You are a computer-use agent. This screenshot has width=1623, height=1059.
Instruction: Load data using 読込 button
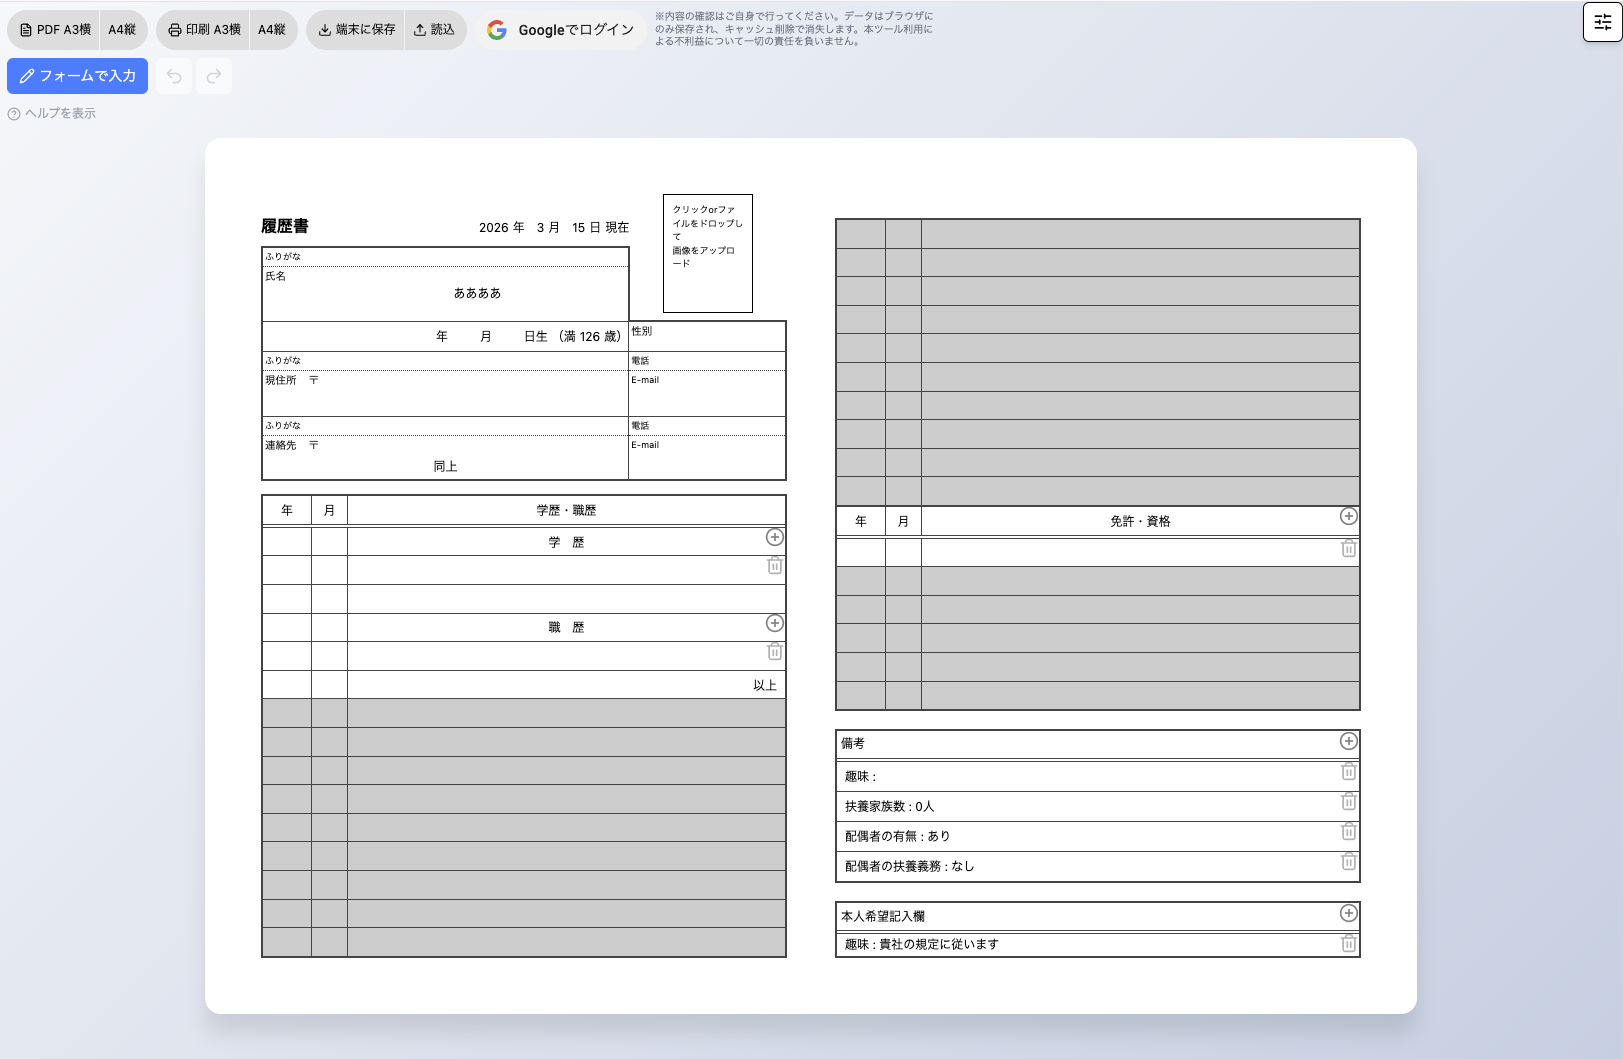(435, 30)
